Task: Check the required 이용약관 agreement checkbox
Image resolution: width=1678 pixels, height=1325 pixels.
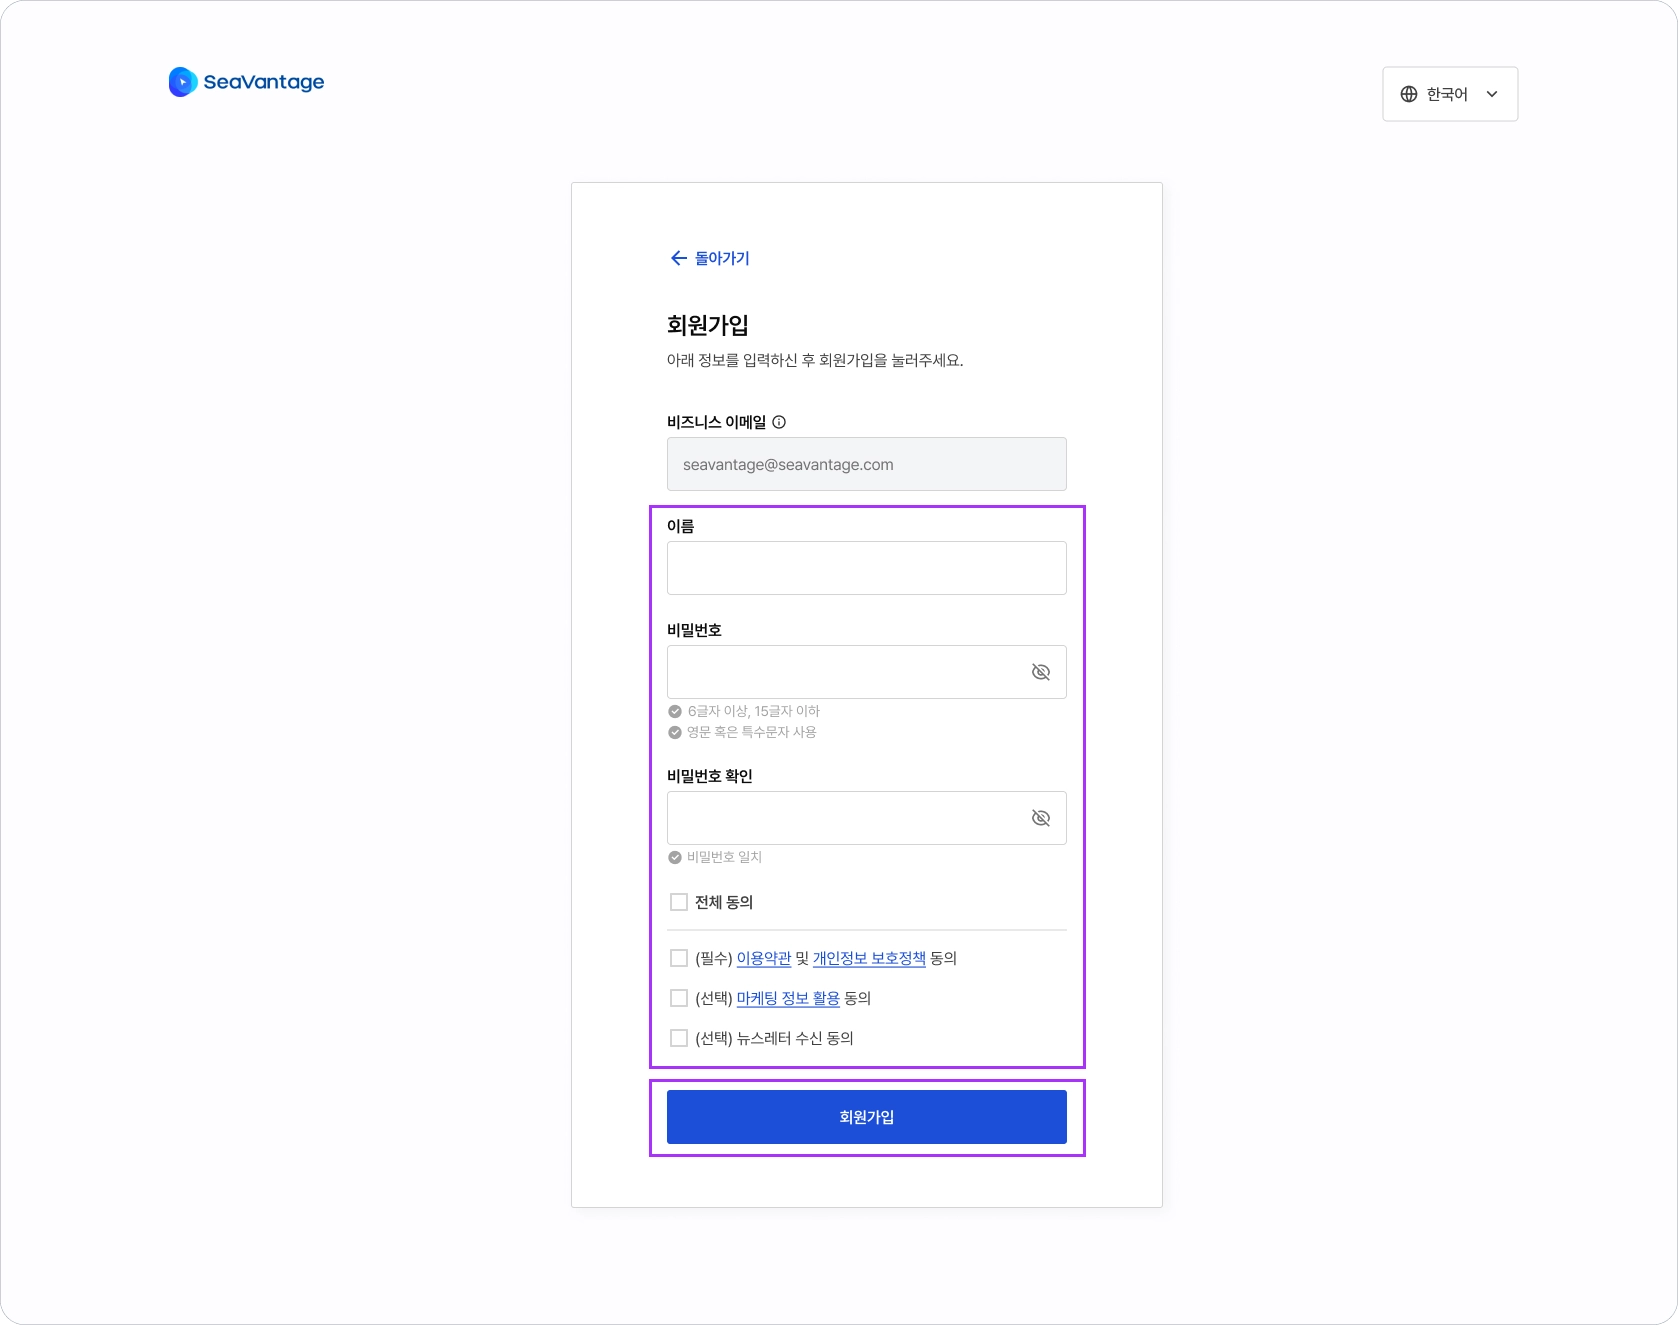Action: click(679, 958)
